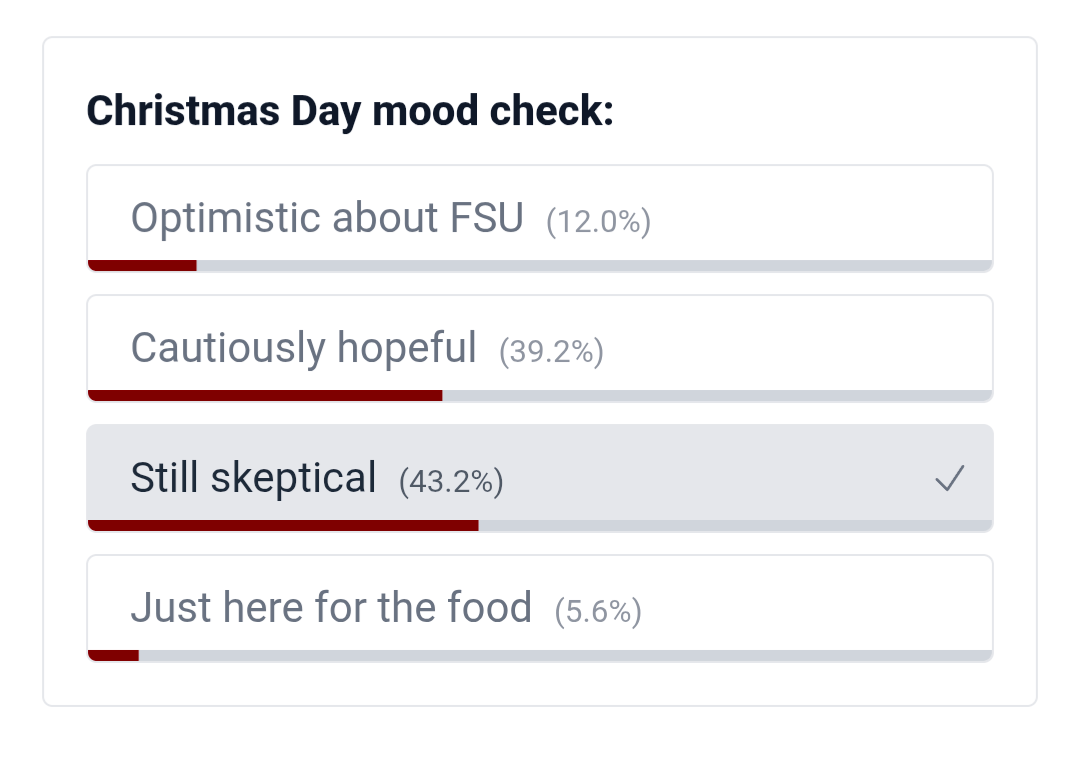This screenshot has width=1080, height=763.
Task: Click the "Still skeptical" option label
Action: tap(253, 478)
